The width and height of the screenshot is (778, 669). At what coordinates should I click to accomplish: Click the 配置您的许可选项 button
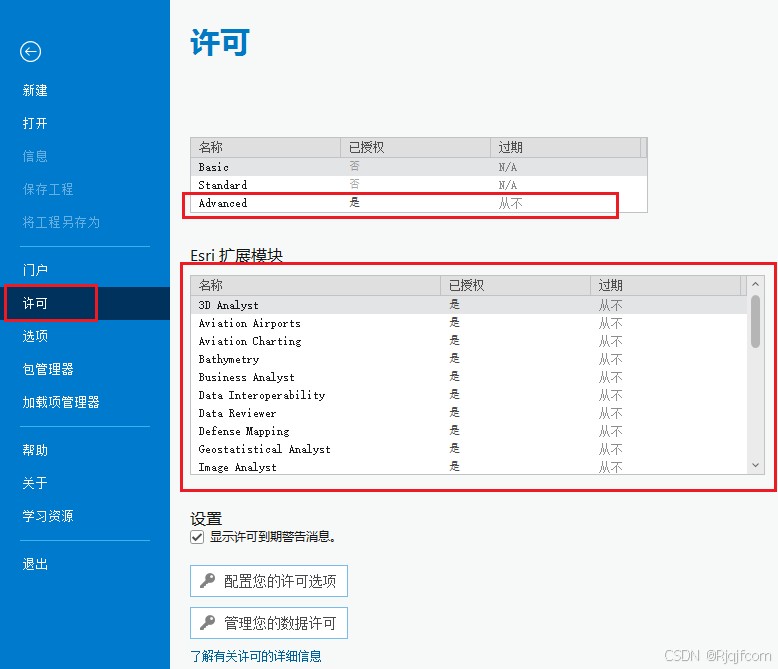[269, 581]
